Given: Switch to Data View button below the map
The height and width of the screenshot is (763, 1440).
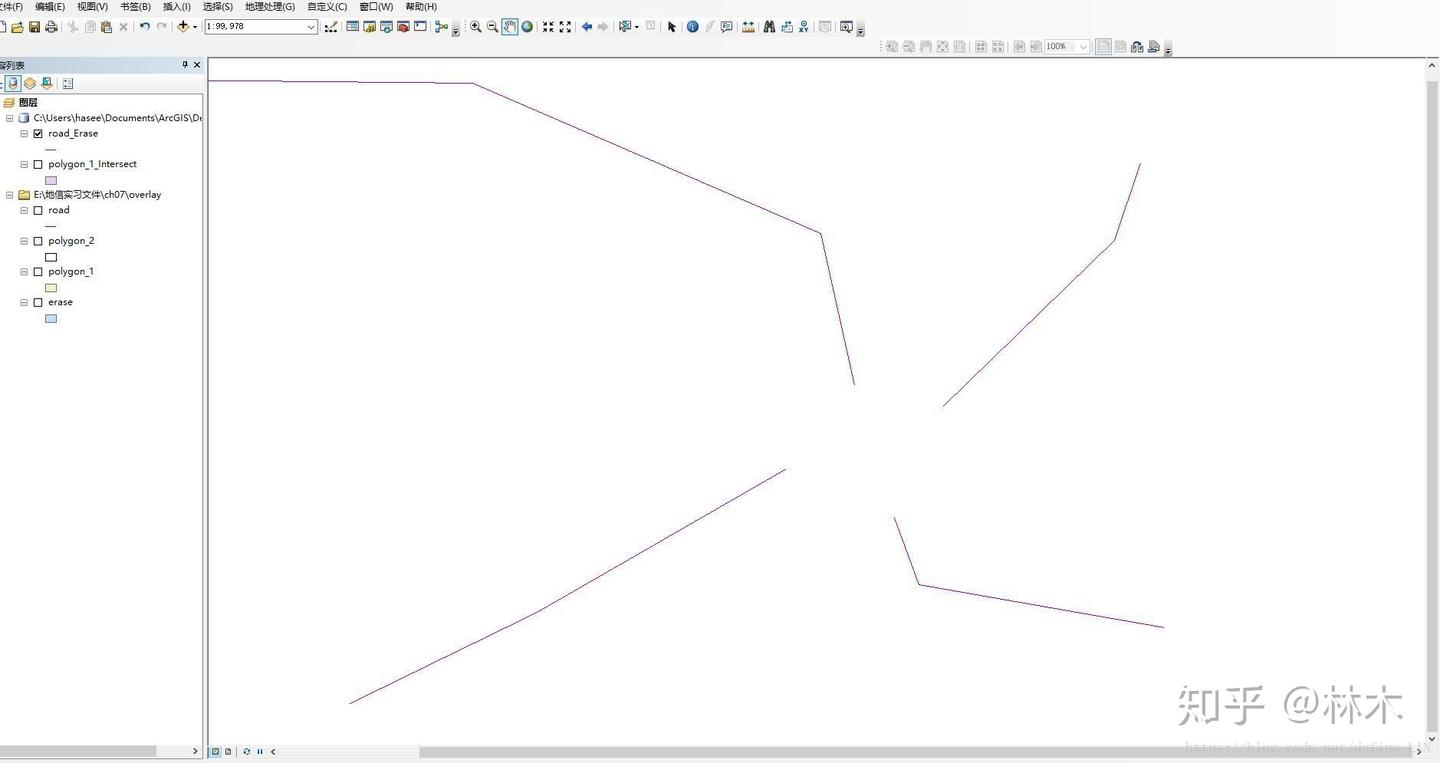Looking at the screenshot, I should 215,751.
